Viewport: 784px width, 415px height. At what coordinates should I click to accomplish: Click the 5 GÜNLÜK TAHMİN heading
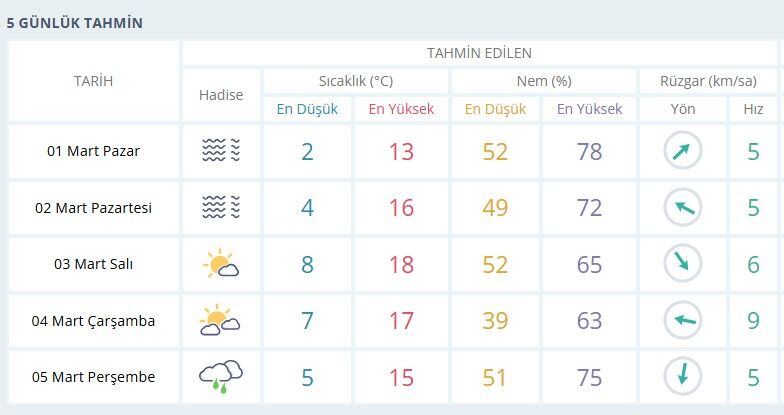click(x=75, y=22)
